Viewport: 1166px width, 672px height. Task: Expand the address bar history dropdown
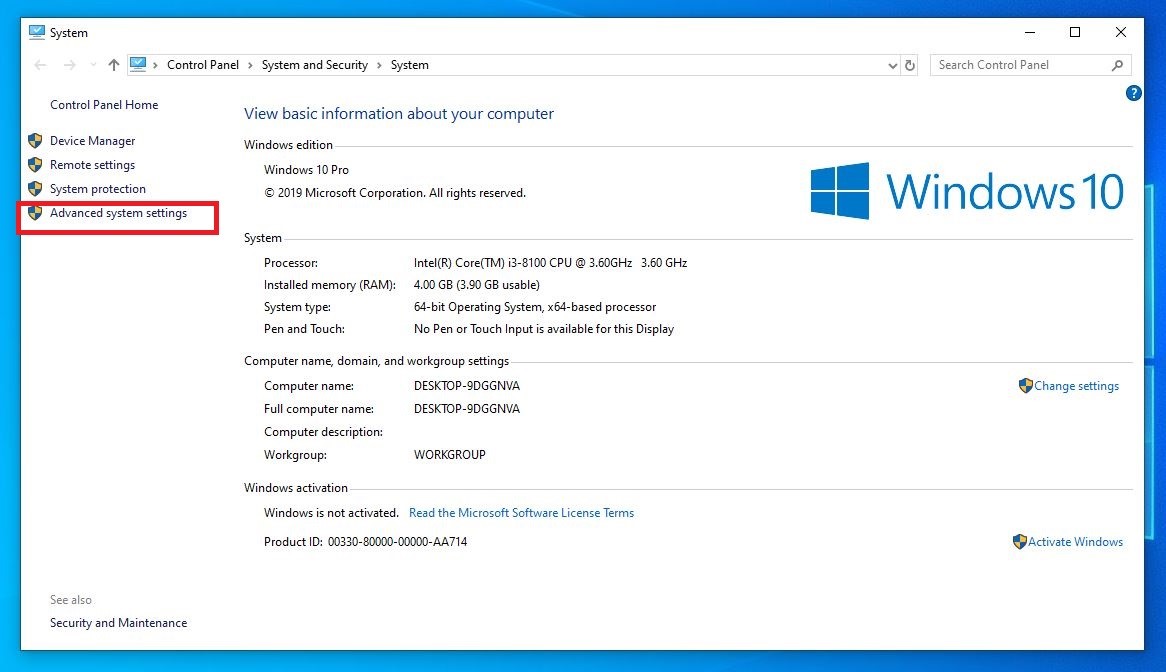coord(893,65)
